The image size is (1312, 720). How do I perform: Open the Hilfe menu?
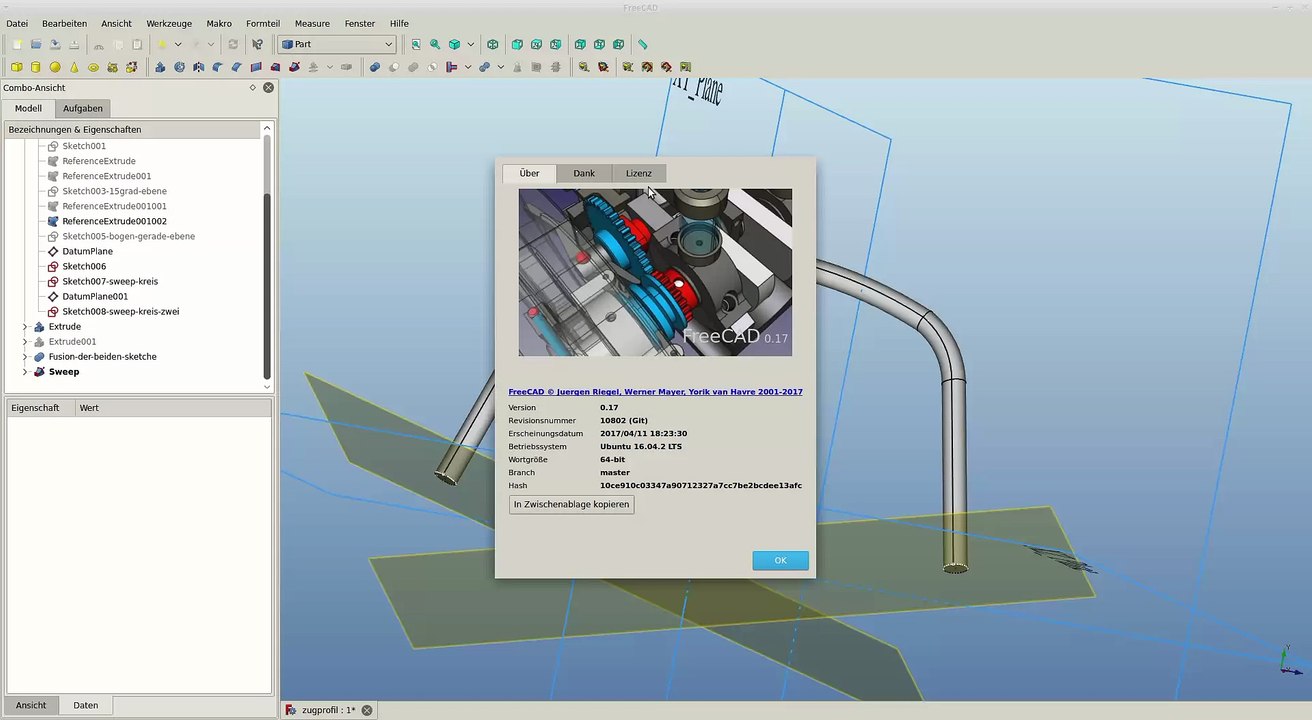399,23
